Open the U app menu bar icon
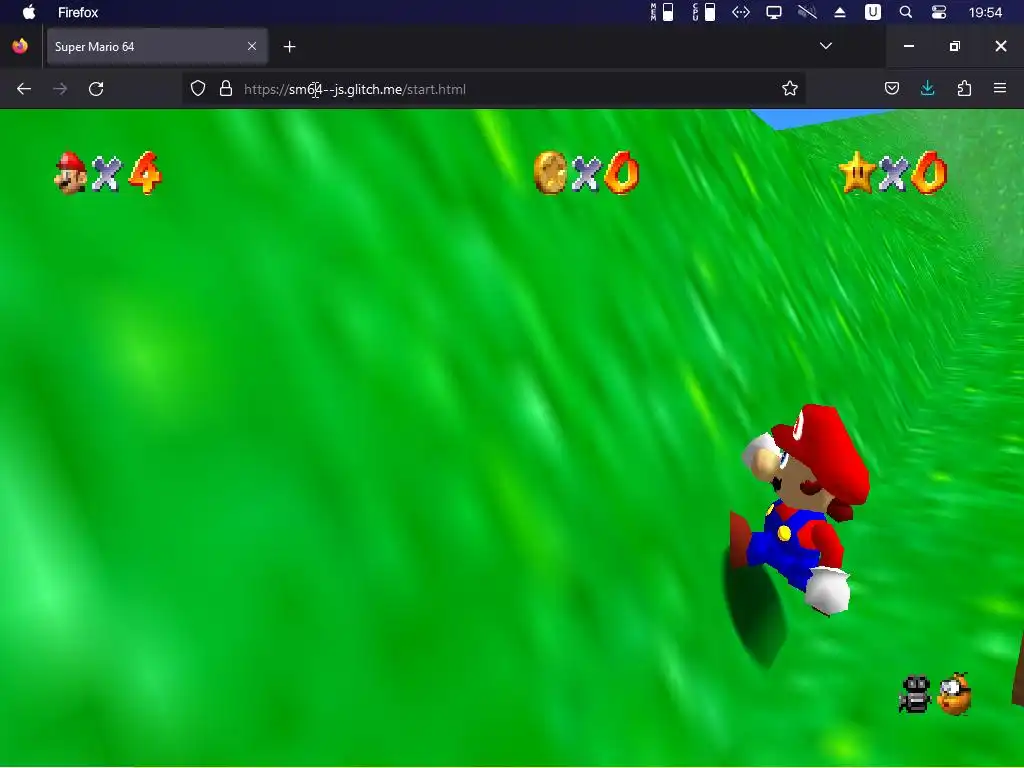Viewport: 1024px width, 768px height. pos(872,12)
